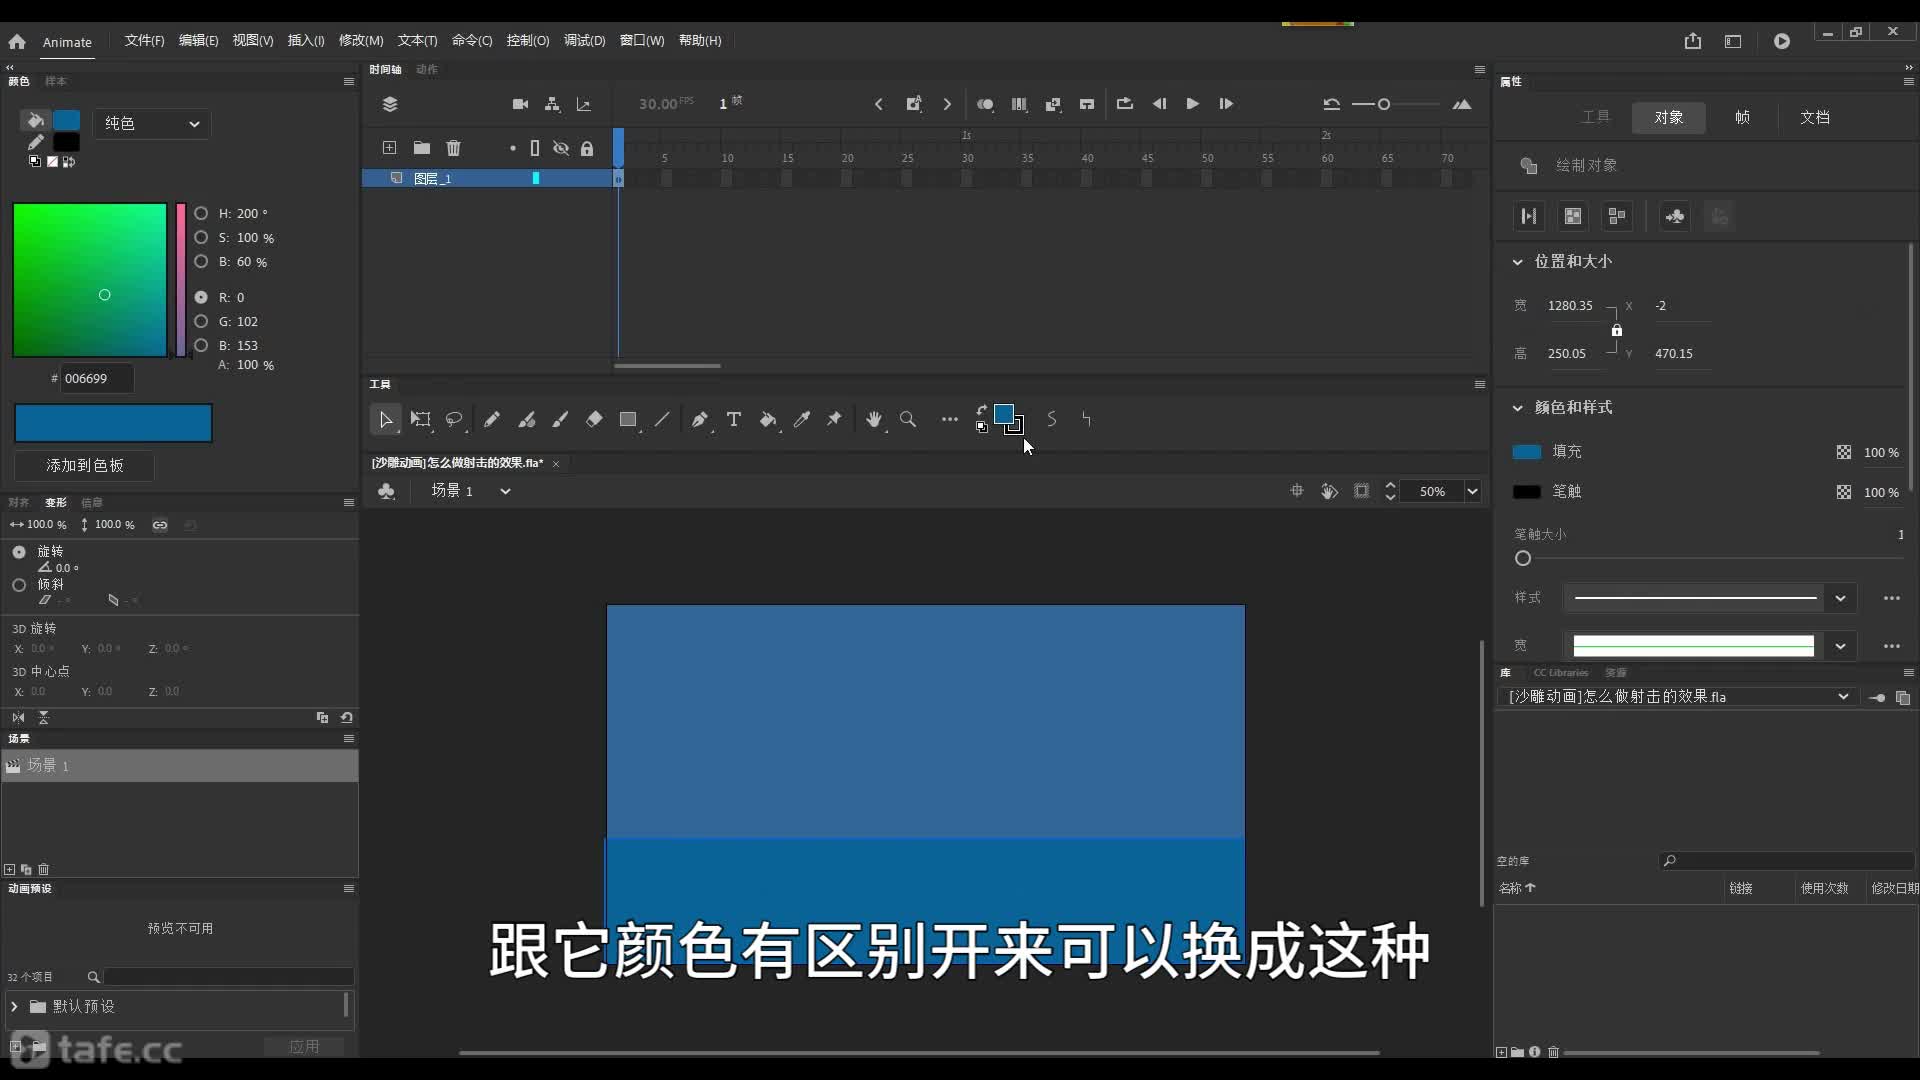Select the Text tool

pos(734,420)
